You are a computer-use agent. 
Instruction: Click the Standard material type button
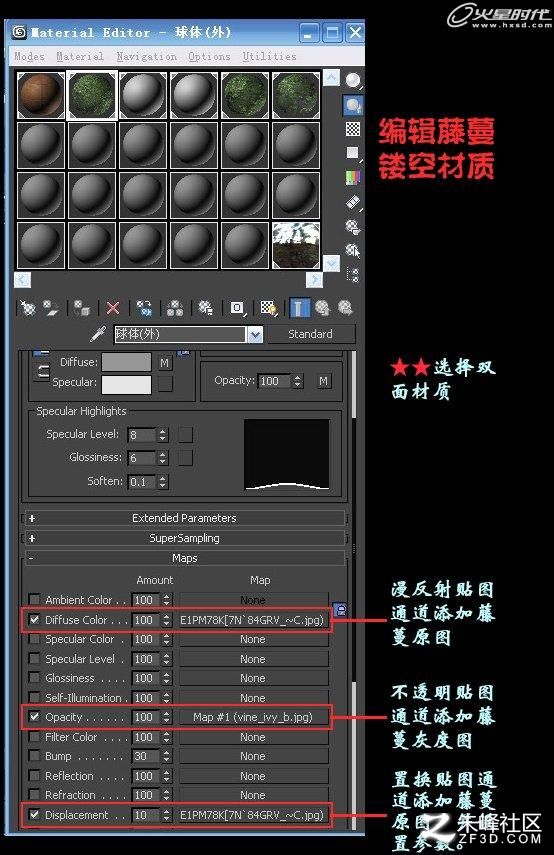[x=310, y=334]
